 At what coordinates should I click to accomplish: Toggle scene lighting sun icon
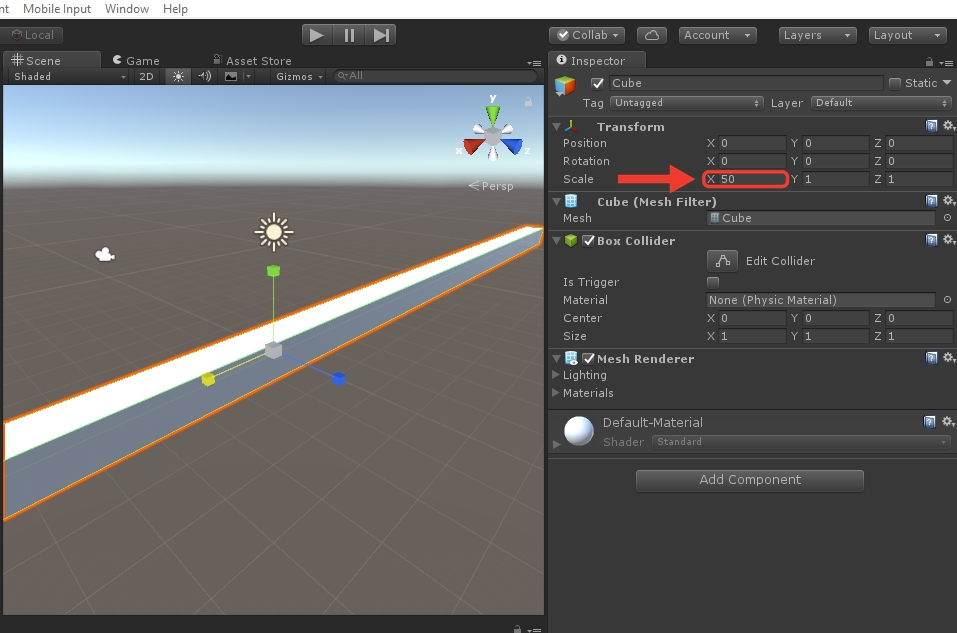click(178, 76)
